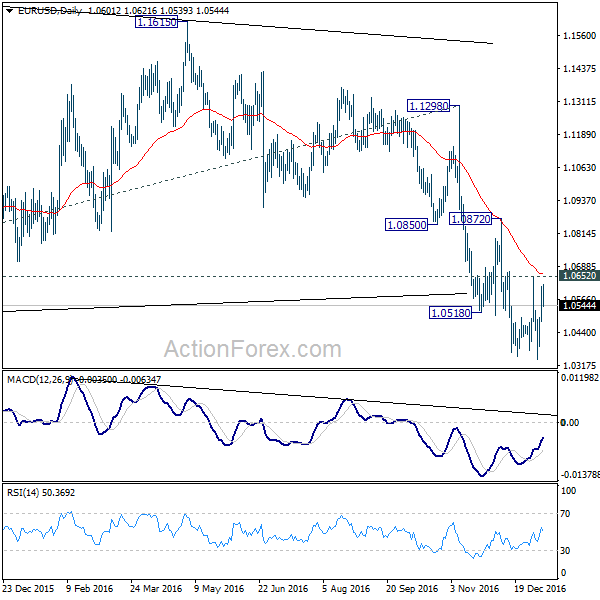Click the 1.09370 price axis value
The height and width of the screenshot is (600, 600).
click(579, 200)
